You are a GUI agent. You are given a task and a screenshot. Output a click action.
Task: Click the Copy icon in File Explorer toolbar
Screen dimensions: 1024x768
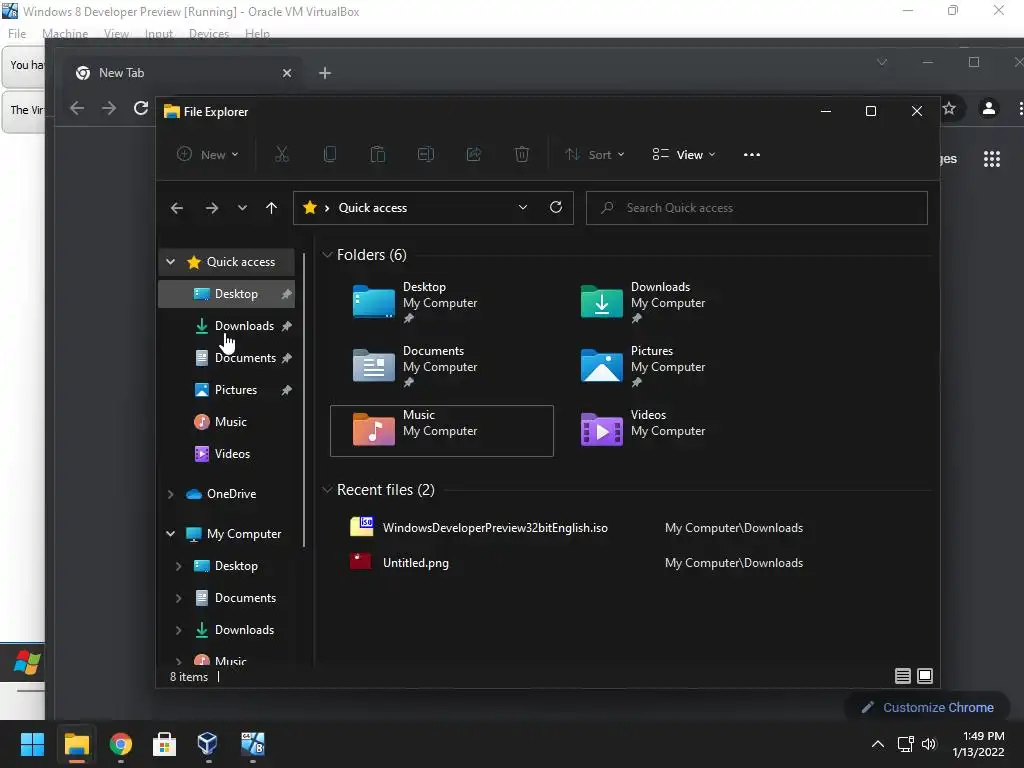330,155
